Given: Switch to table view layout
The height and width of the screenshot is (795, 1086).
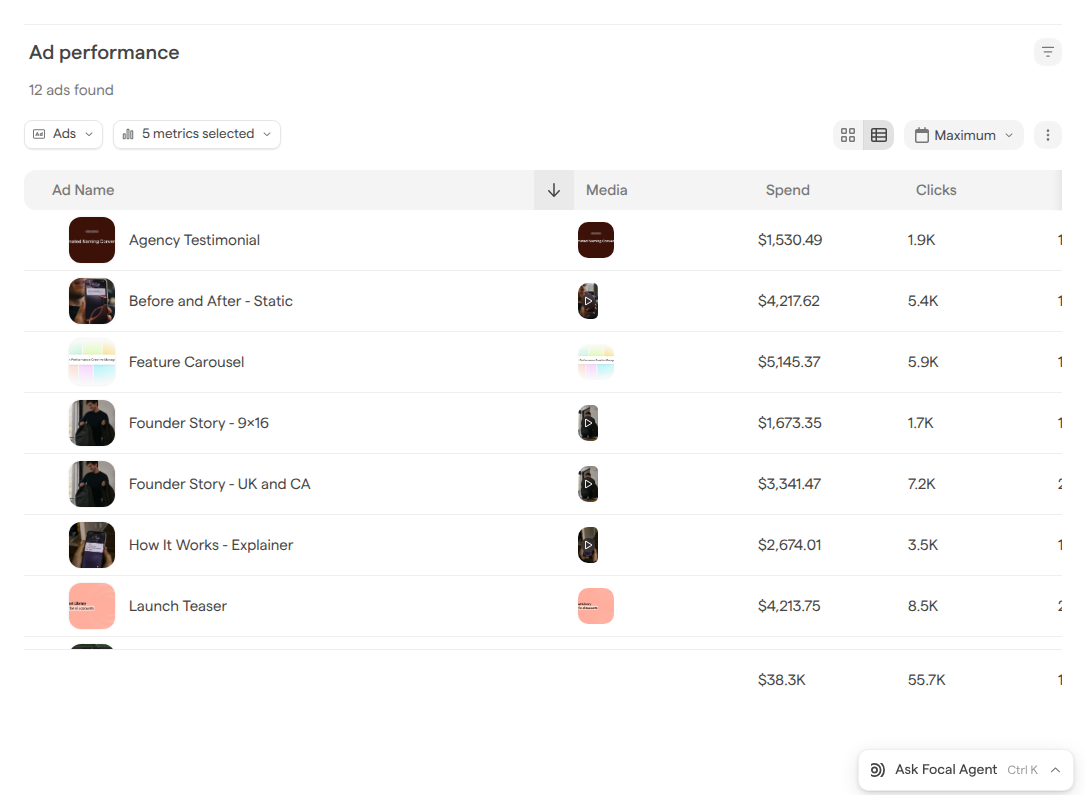Looking at the screenshot, I should pyautogui.click(x=878, y=135).
